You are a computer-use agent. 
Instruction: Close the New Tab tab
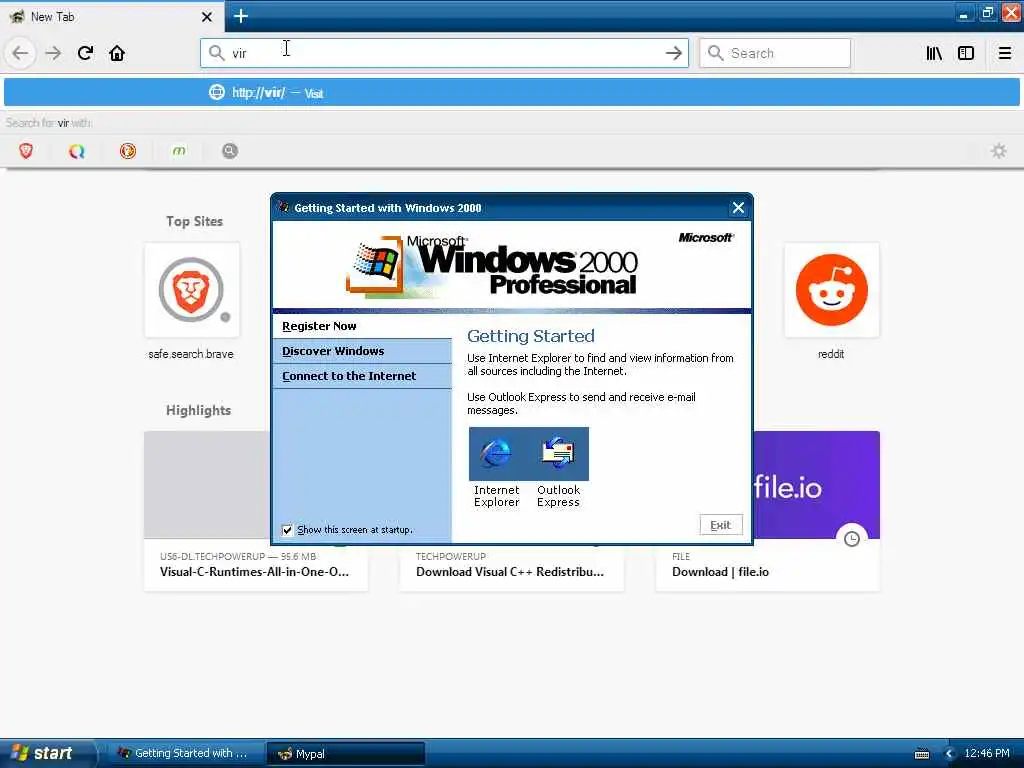206,17
